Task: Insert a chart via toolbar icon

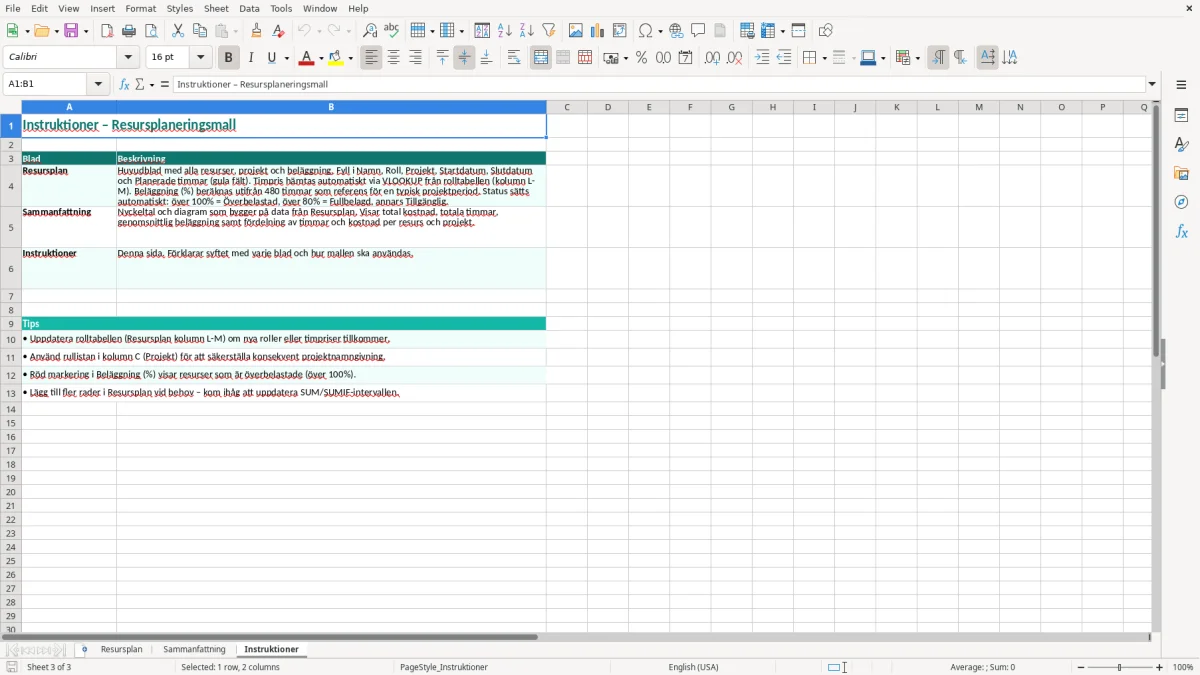Action: point(598,31)
